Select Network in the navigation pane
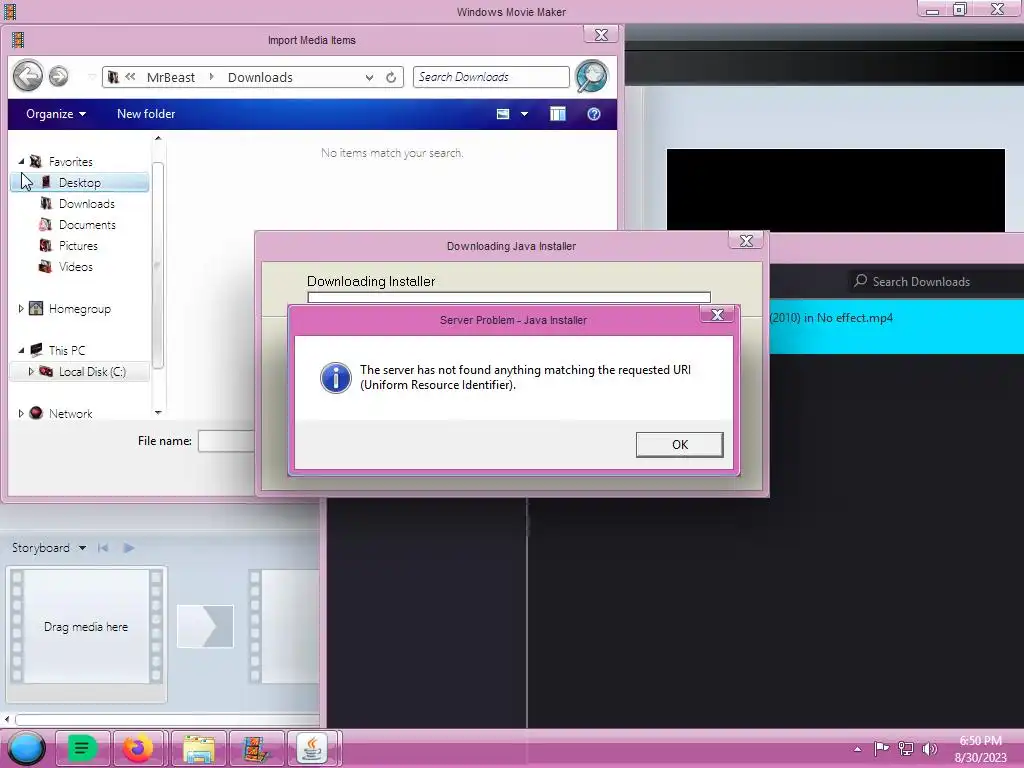Image resolution: width=1024 pixels, height=768 pixels. coord(70,413)
